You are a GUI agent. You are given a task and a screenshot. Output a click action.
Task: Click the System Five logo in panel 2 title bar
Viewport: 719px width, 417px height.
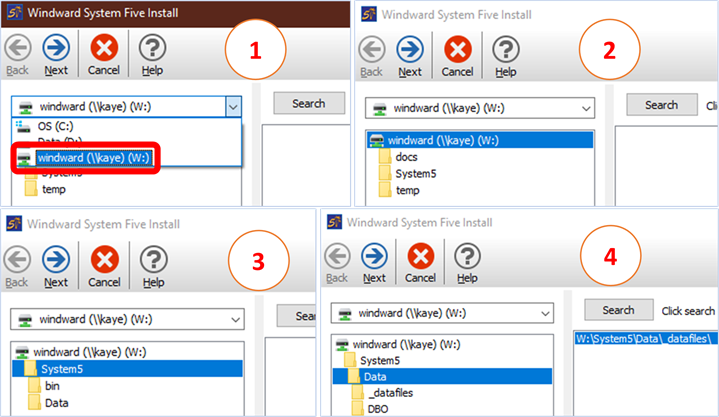[369, 14]
